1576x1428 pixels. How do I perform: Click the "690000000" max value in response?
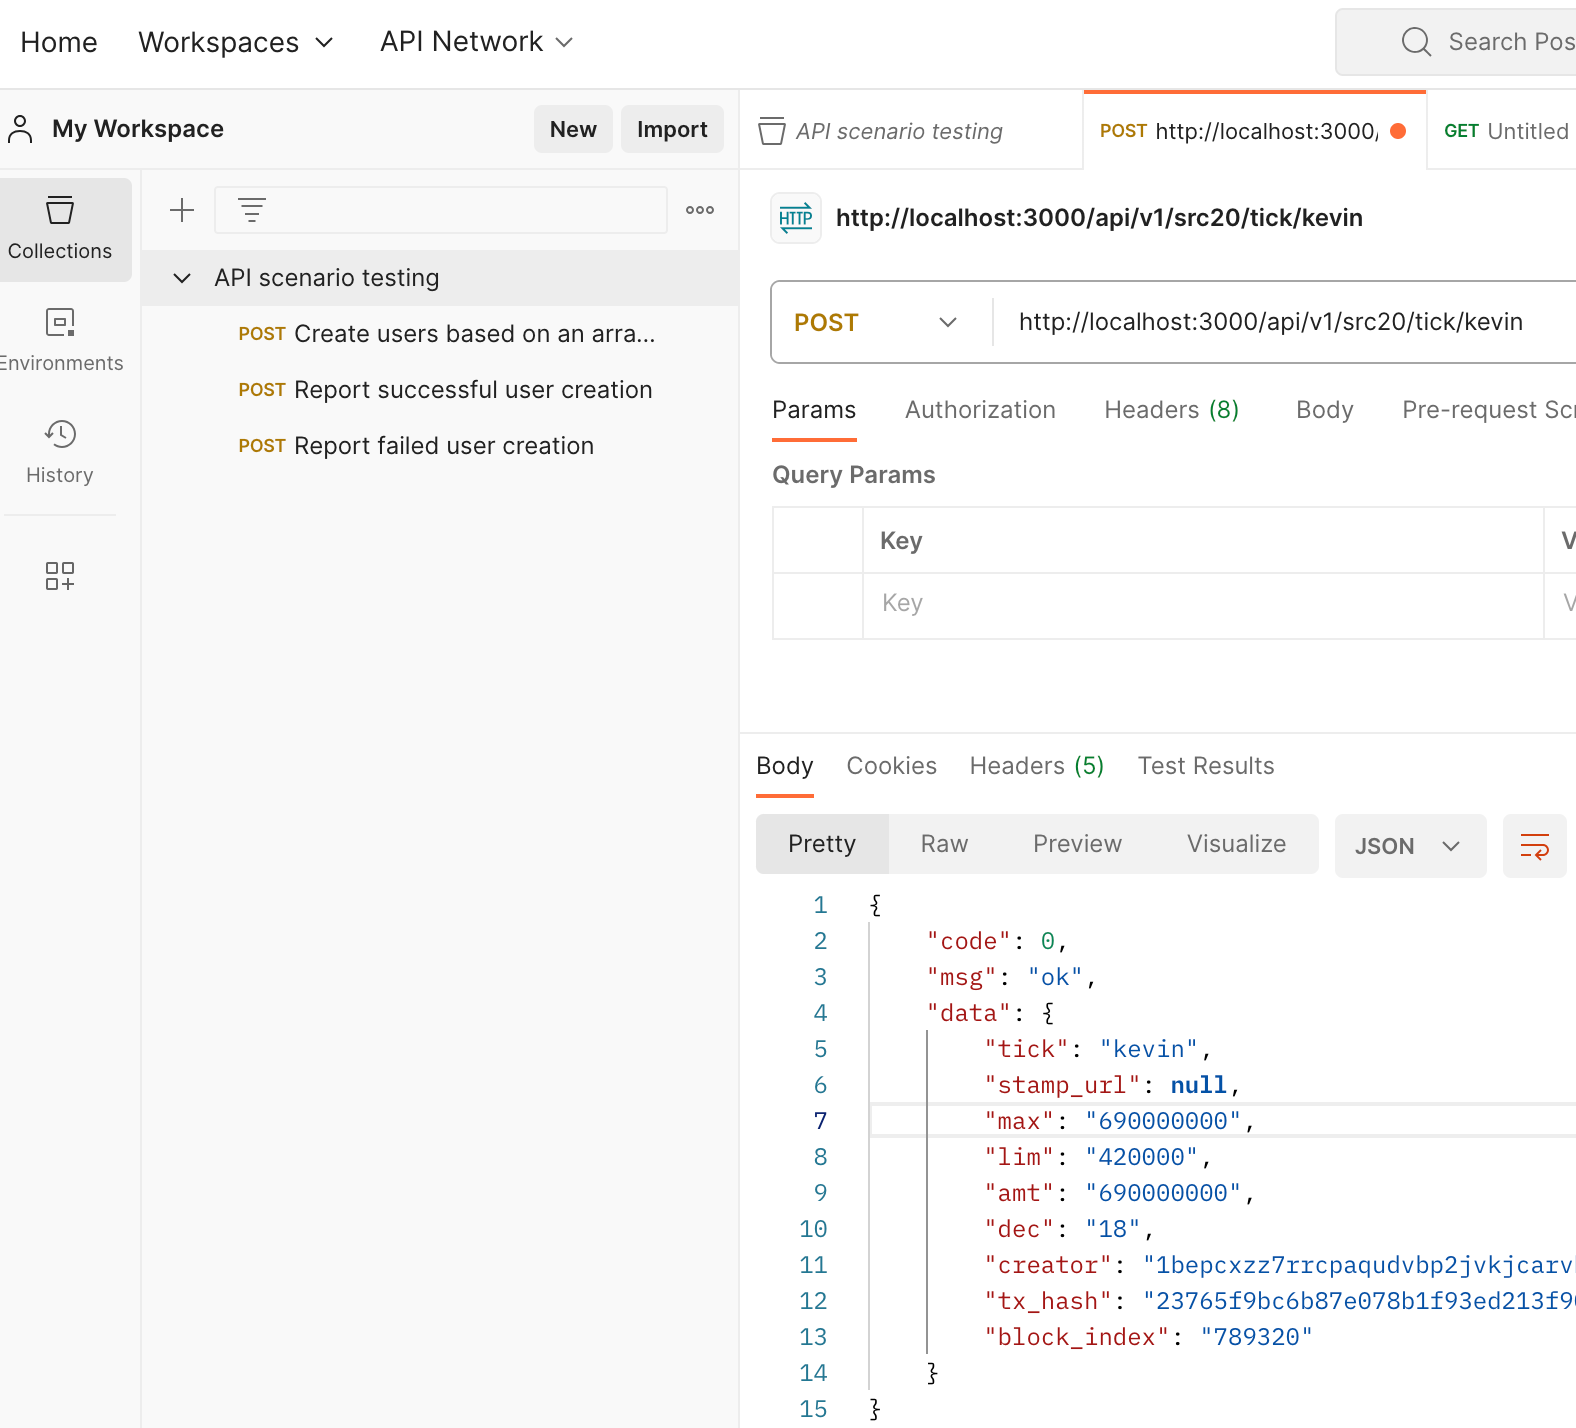tap(1163, 1121)
